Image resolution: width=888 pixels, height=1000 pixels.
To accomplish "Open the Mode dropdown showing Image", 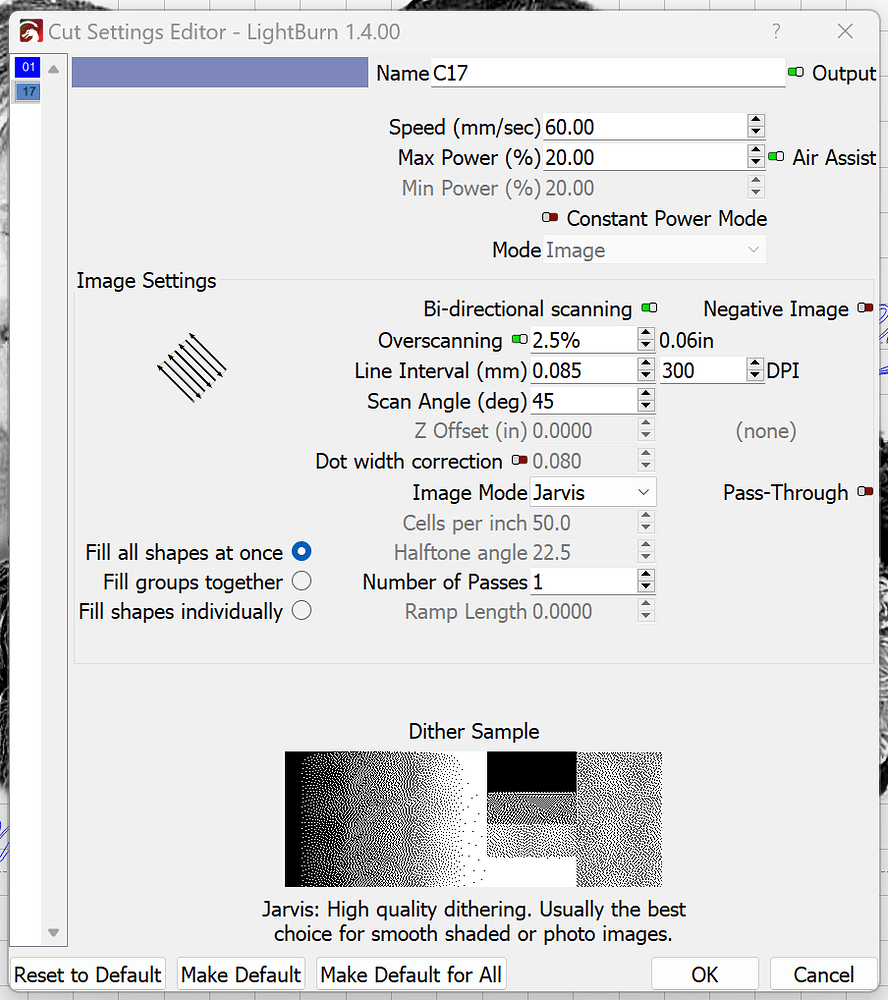I will click(x=654, y=250).
